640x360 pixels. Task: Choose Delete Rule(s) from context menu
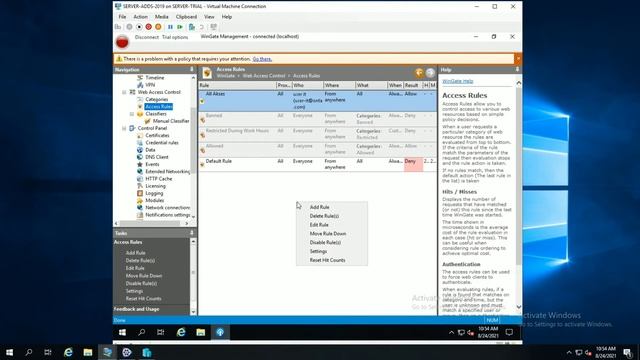point(324,216)
